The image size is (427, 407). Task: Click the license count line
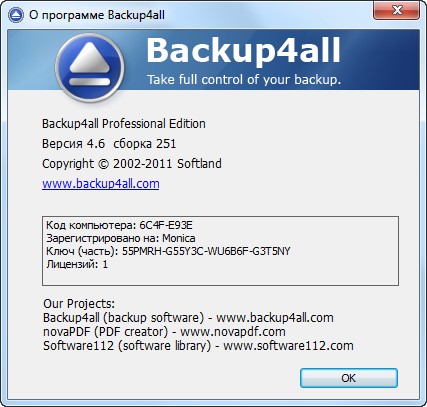pos(77,265)
